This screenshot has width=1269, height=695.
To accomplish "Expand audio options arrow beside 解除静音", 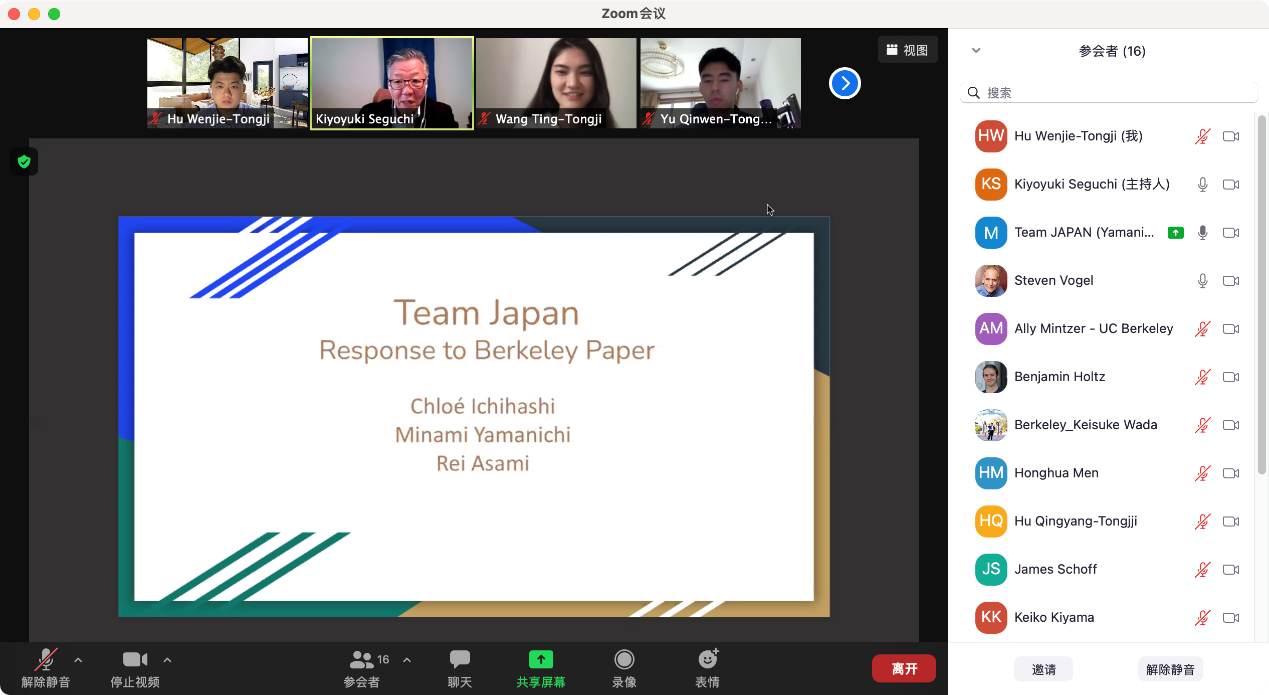I will coord(79,660).
